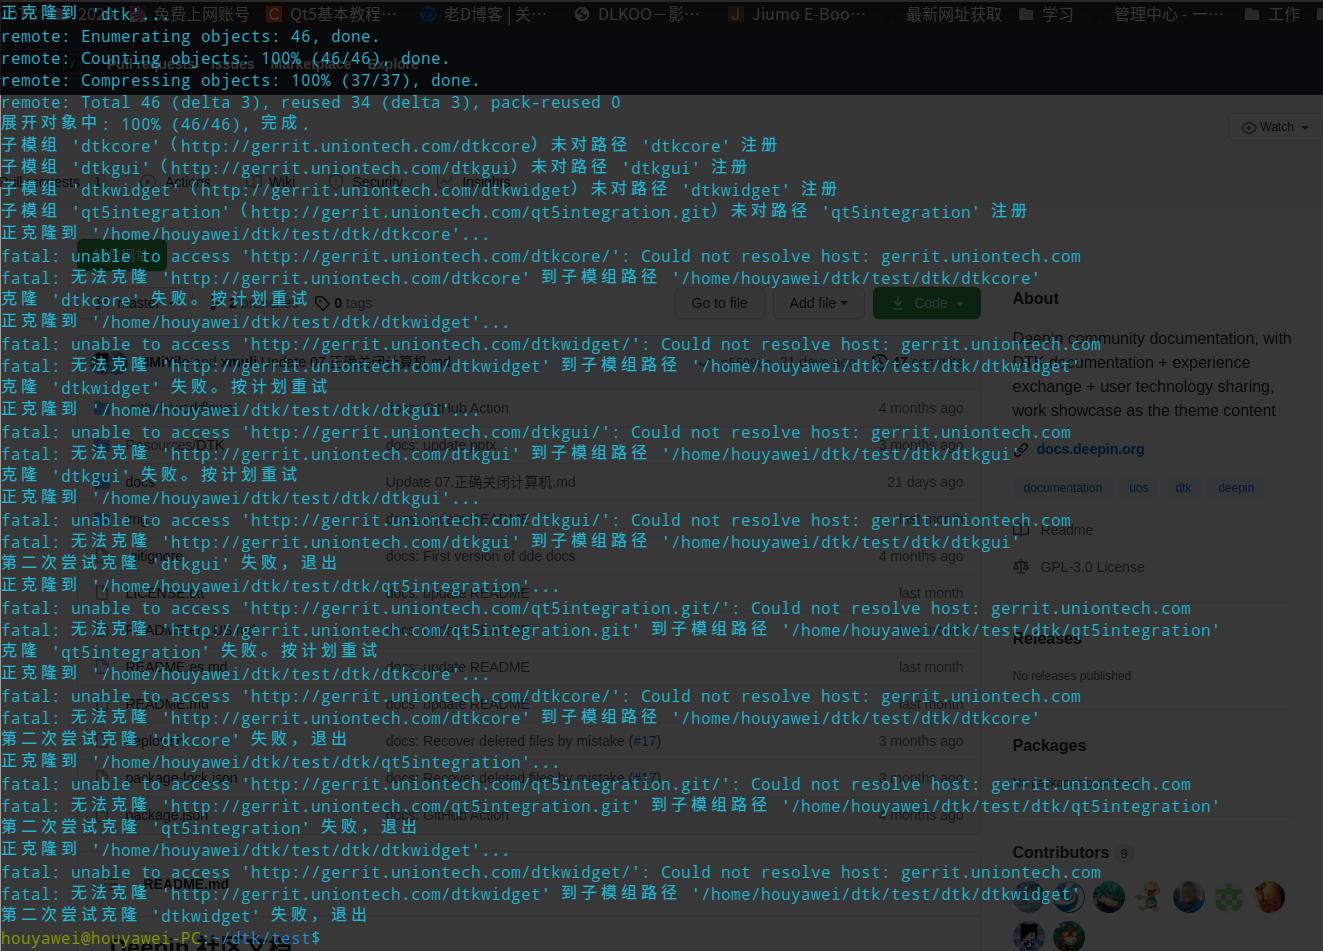The image size is (1323, 951).
Task: Open the 工作 bookmarks folder
Action: point(1272,14)
